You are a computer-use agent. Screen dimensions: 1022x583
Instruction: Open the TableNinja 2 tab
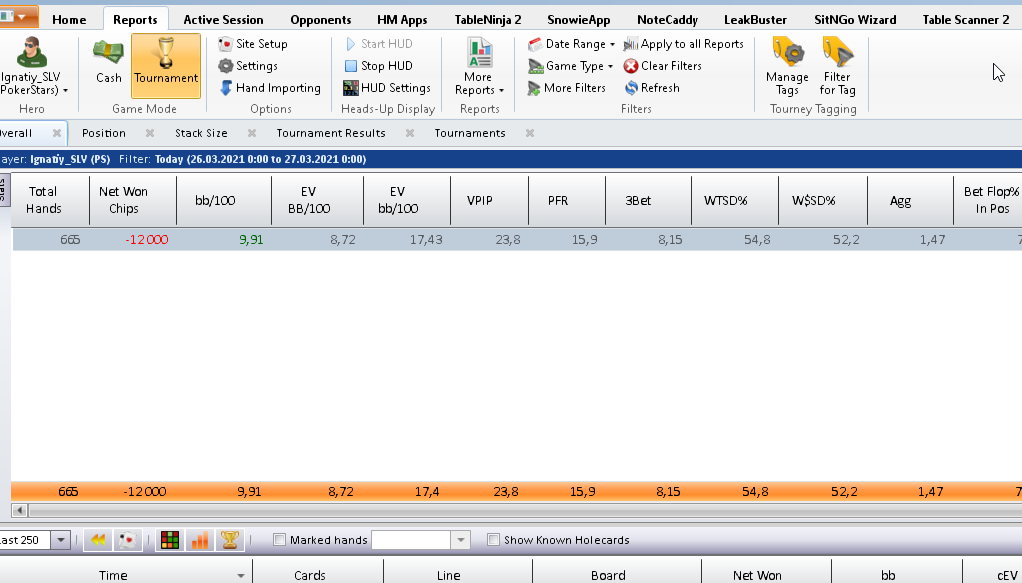click(x=488, y=20)
